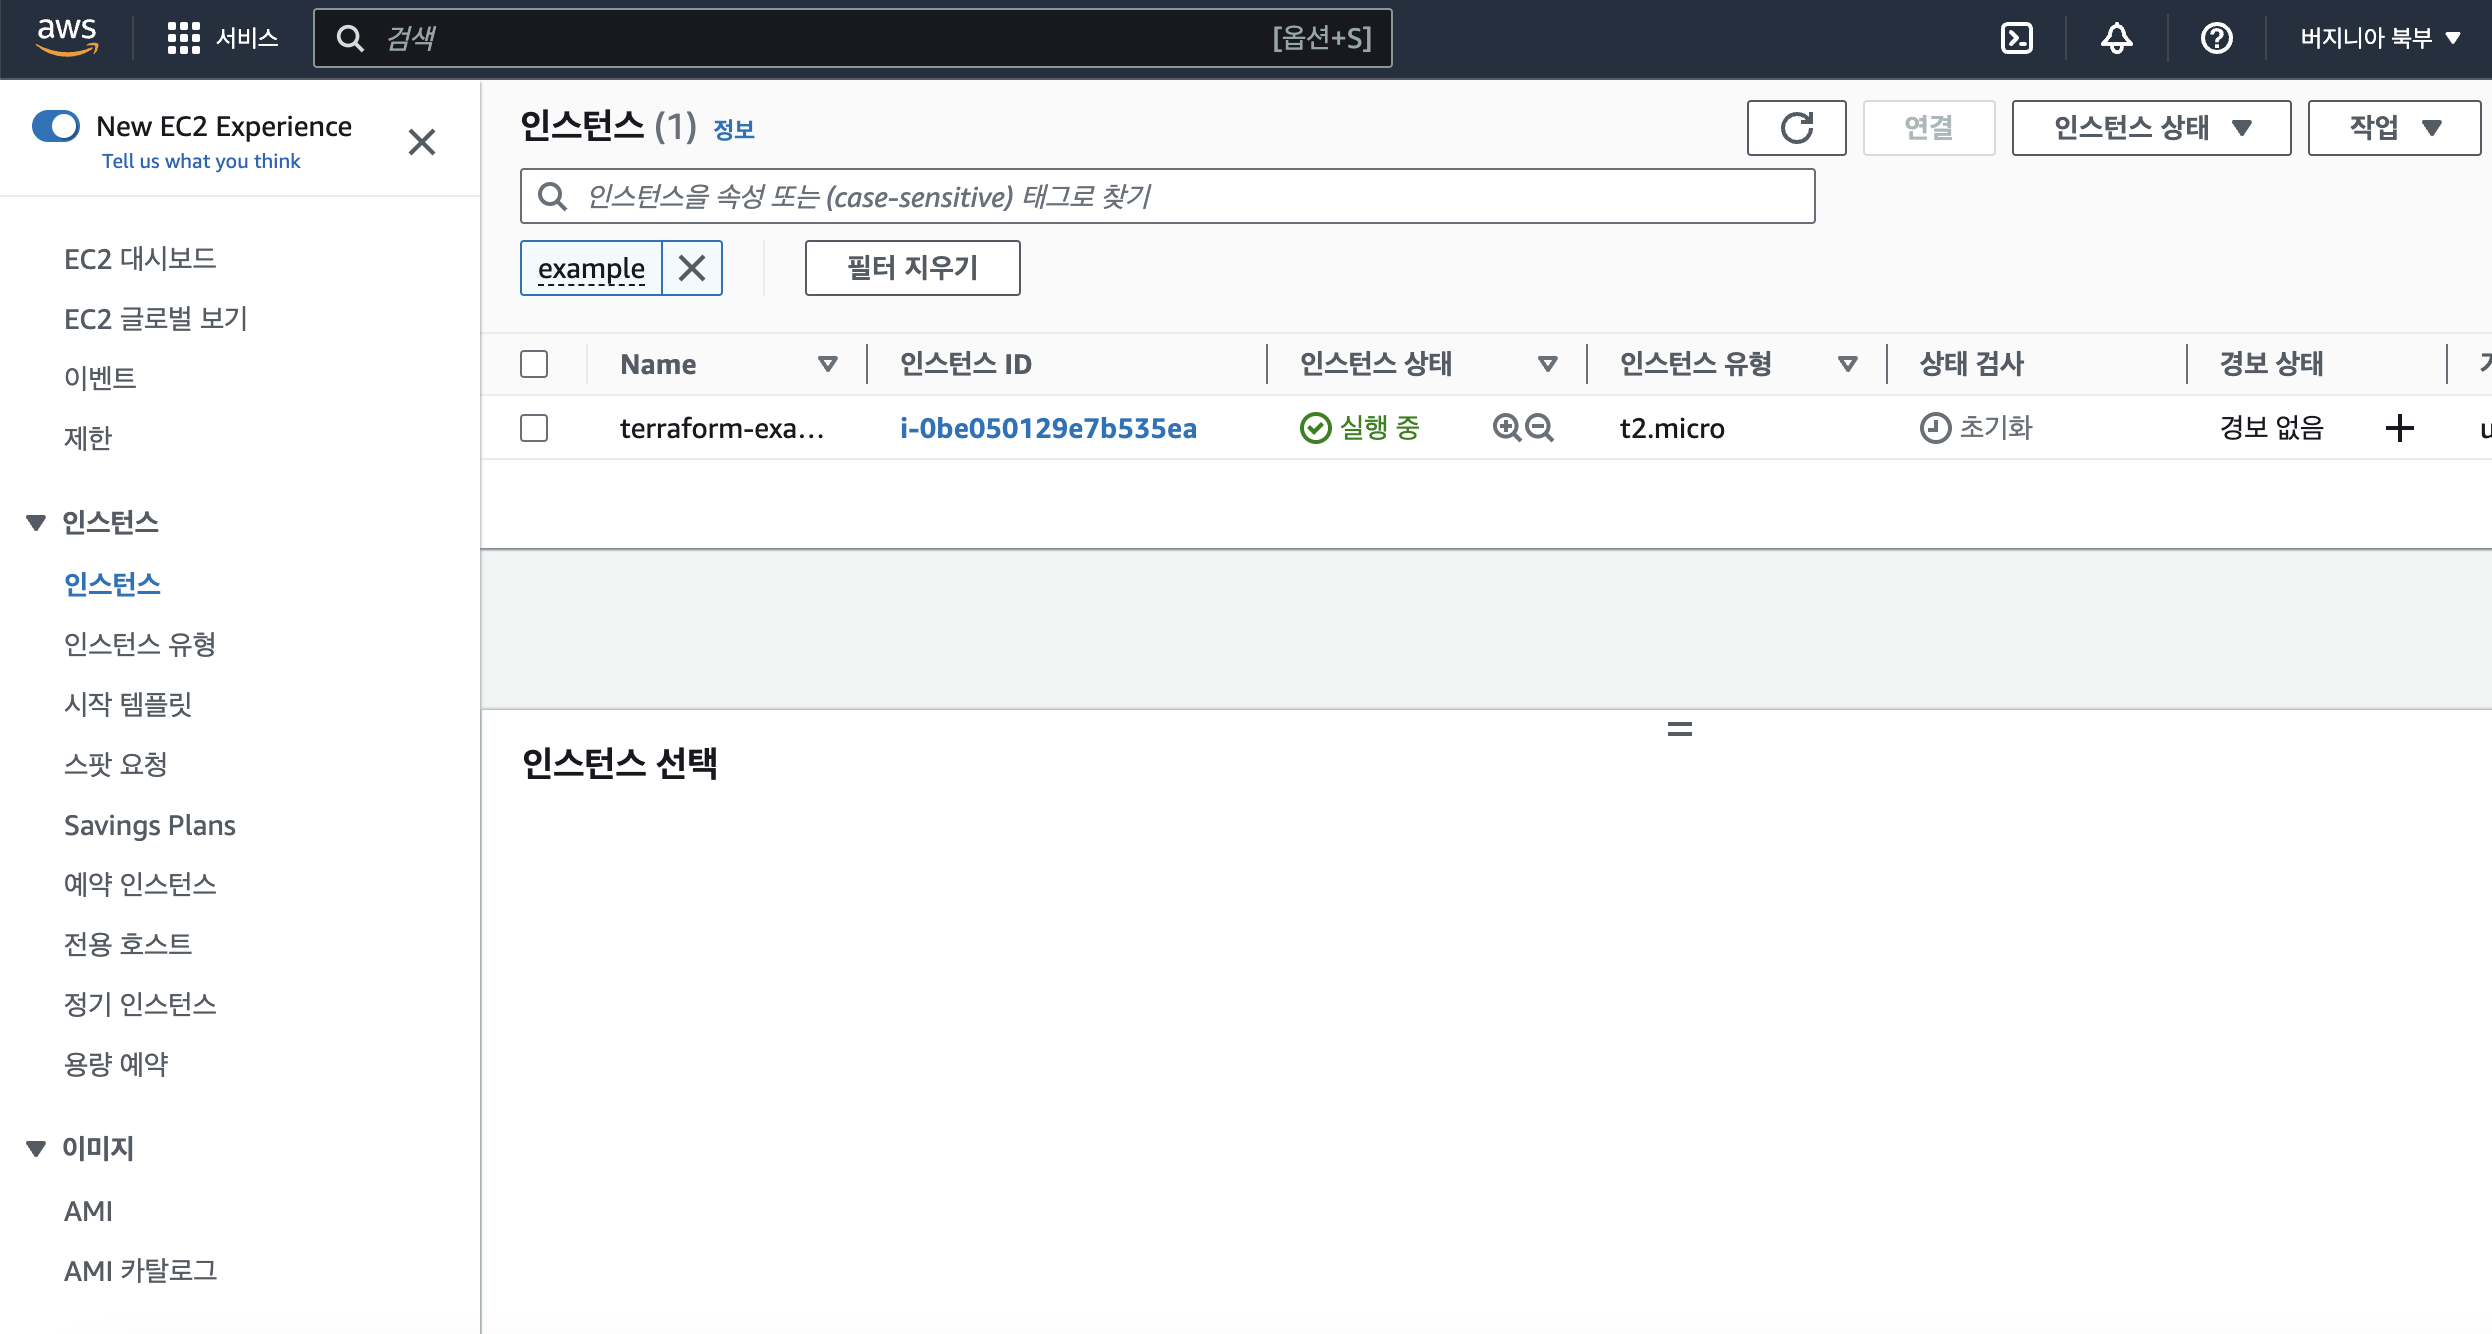Viewport: 2492px width, 1334px height.
Task: Collapse the 인스턴스 sidebar section
Action: coord(36,522)
